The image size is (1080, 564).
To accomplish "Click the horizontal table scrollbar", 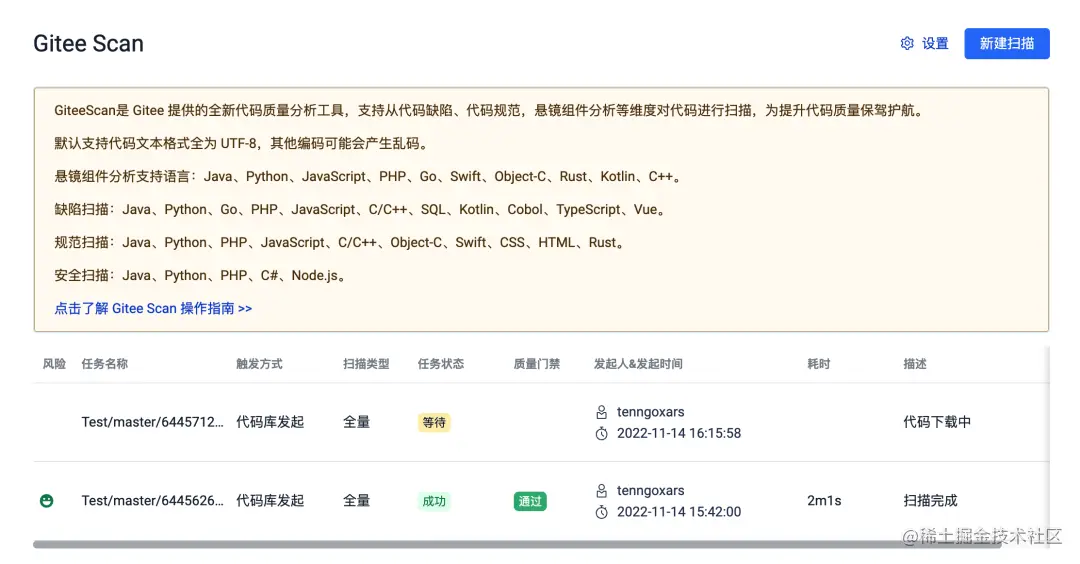I will click(517, 544).
